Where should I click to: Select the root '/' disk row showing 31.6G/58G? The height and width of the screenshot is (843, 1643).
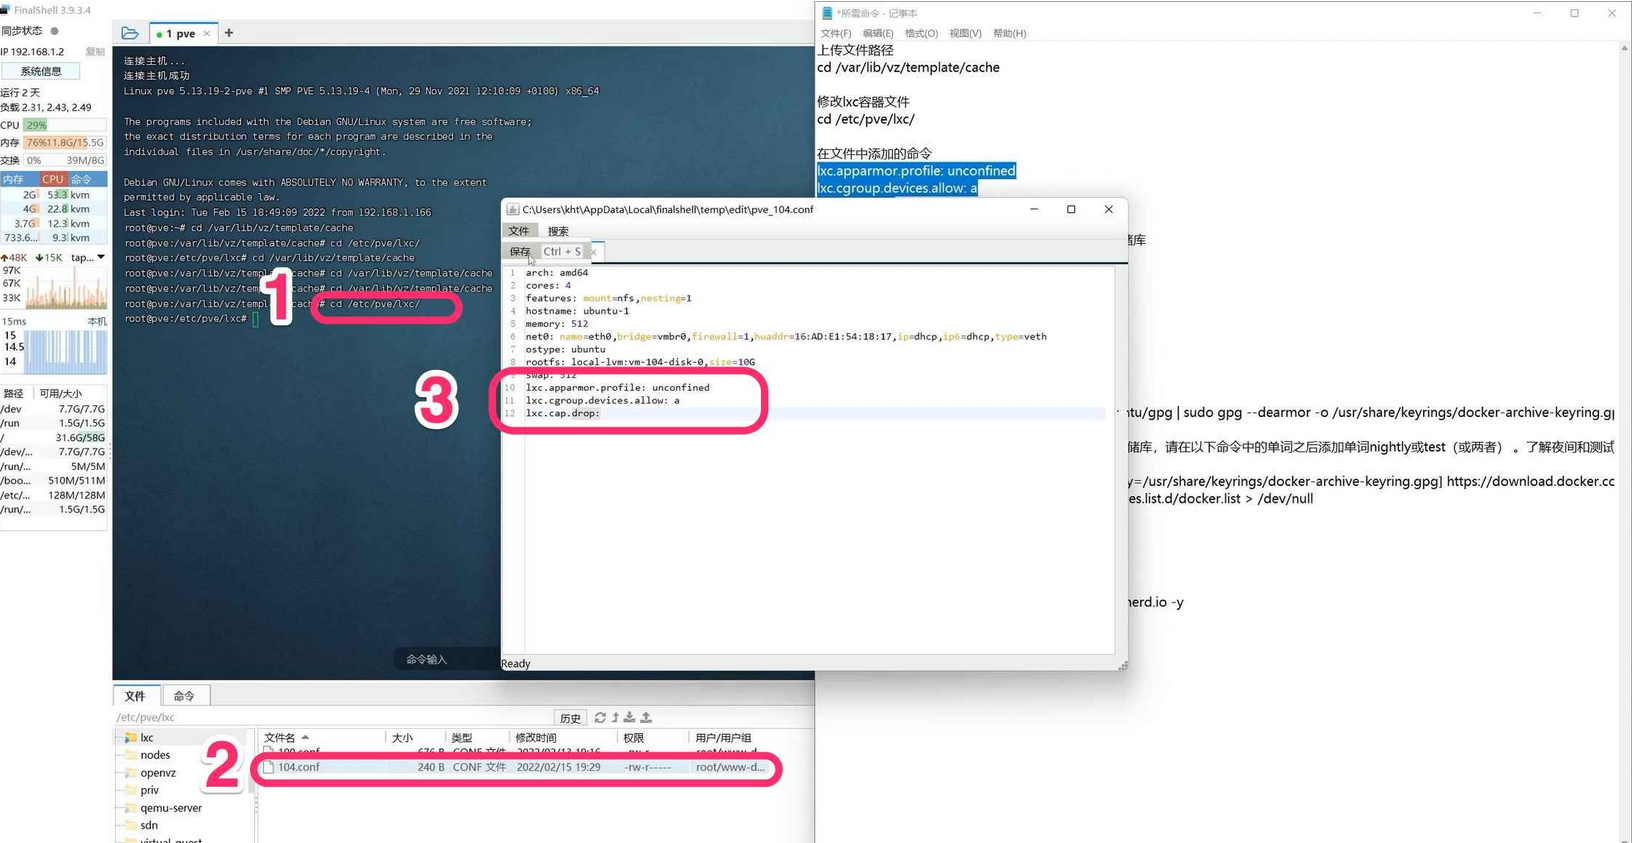pos(53,438)
